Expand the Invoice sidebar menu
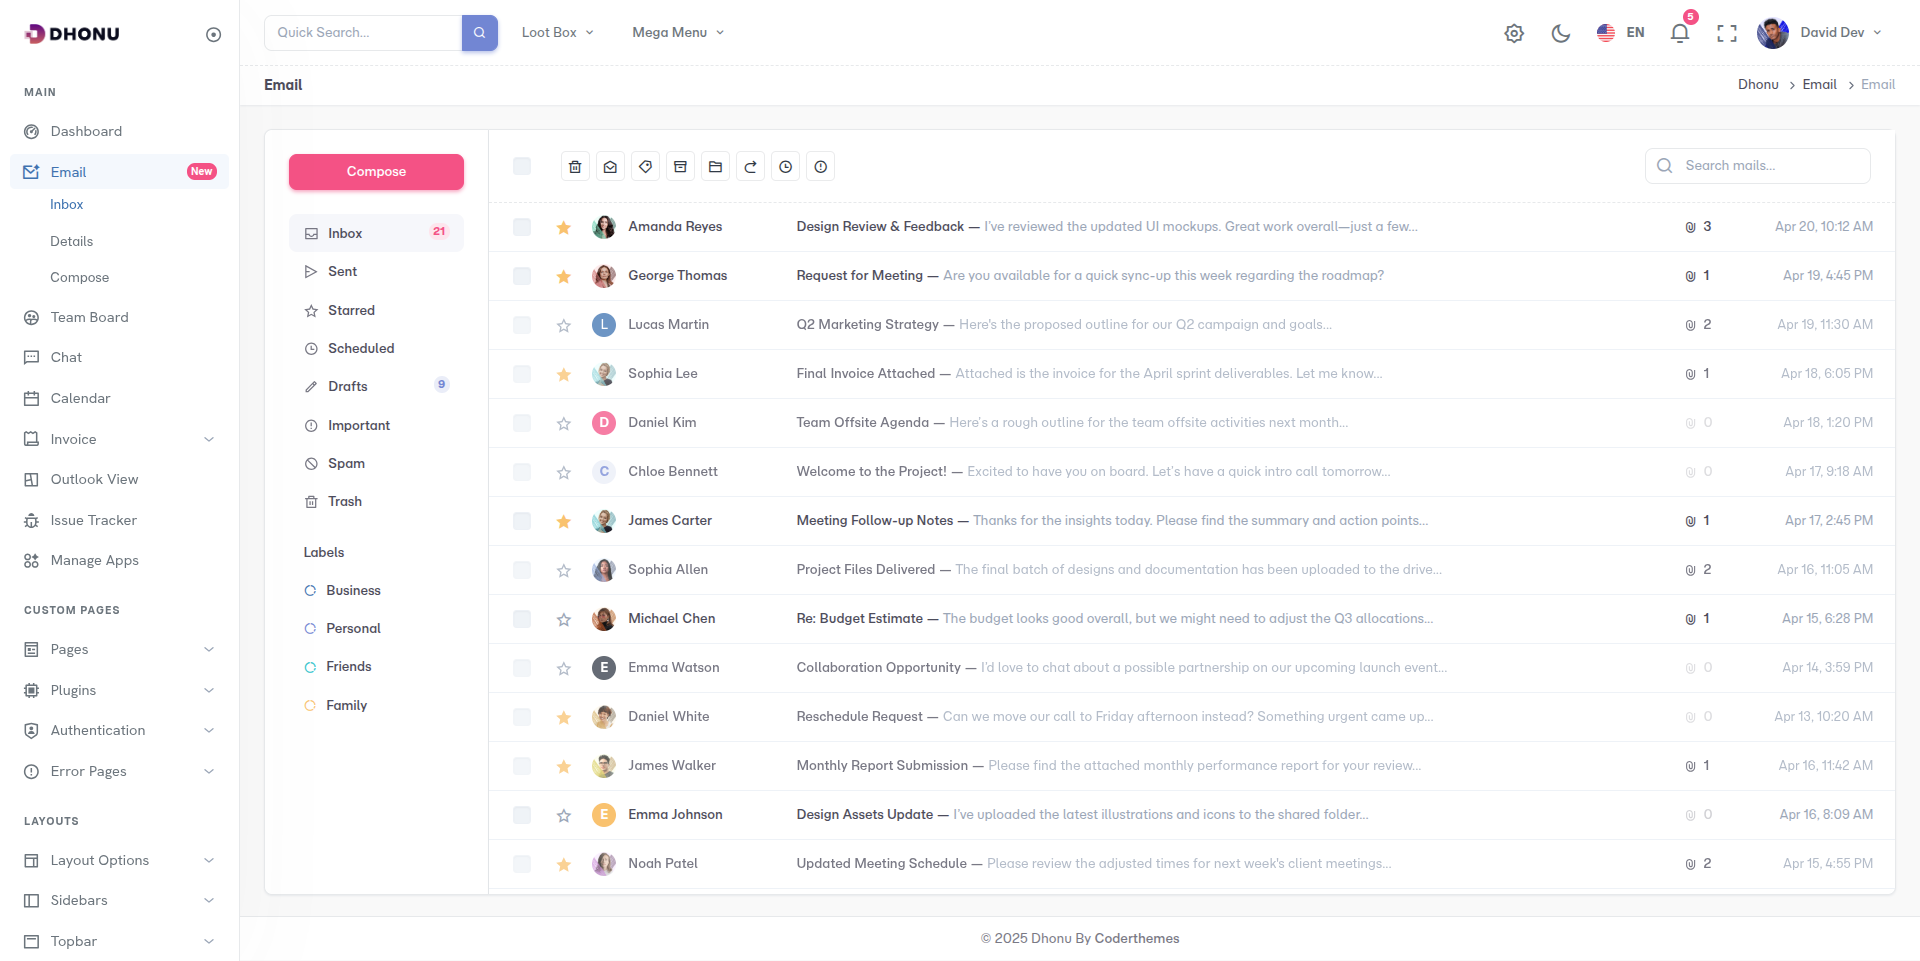This screenshot has width=1920, height=961. click(x=119, y=439)
